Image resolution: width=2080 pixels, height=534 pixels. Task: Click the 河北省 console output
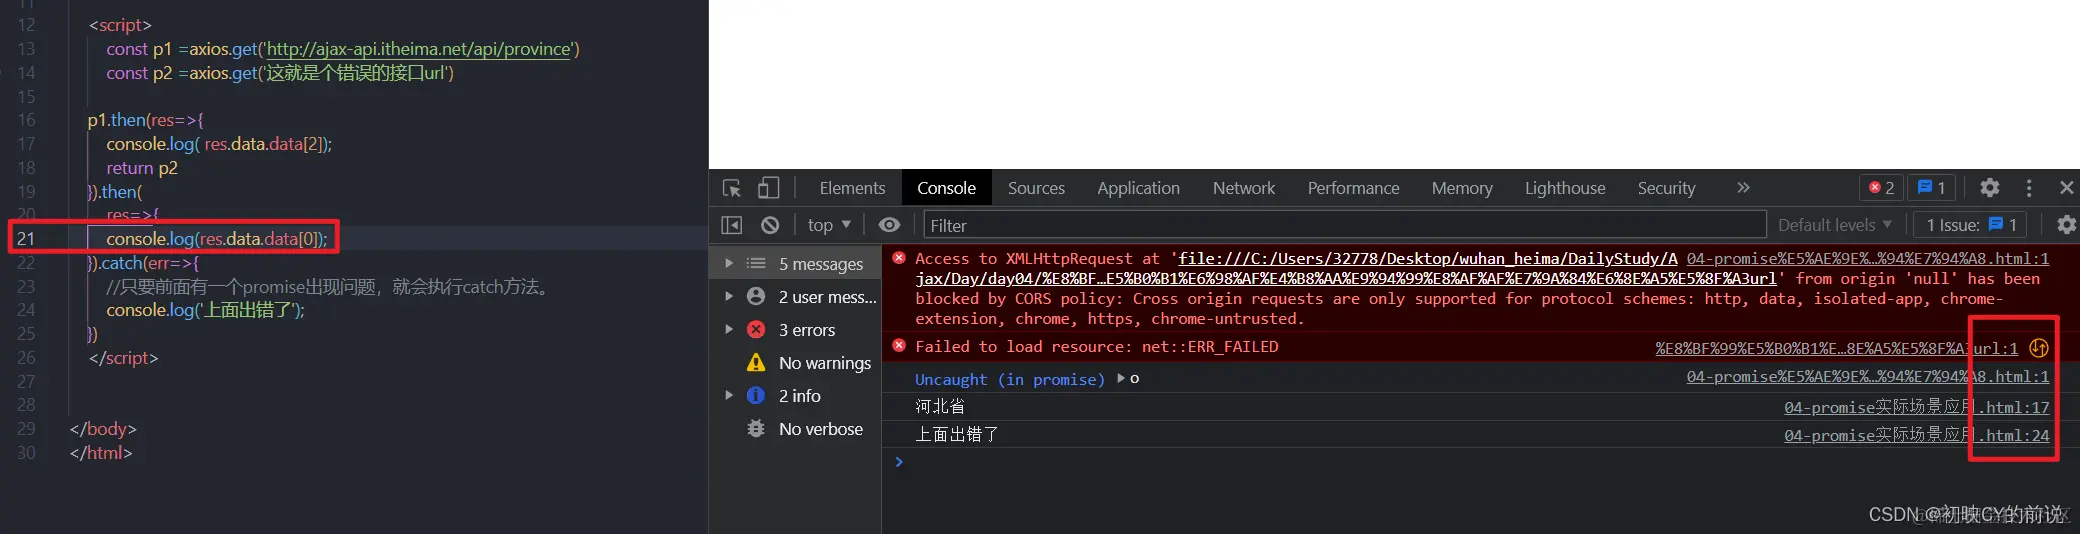point(940,406)
